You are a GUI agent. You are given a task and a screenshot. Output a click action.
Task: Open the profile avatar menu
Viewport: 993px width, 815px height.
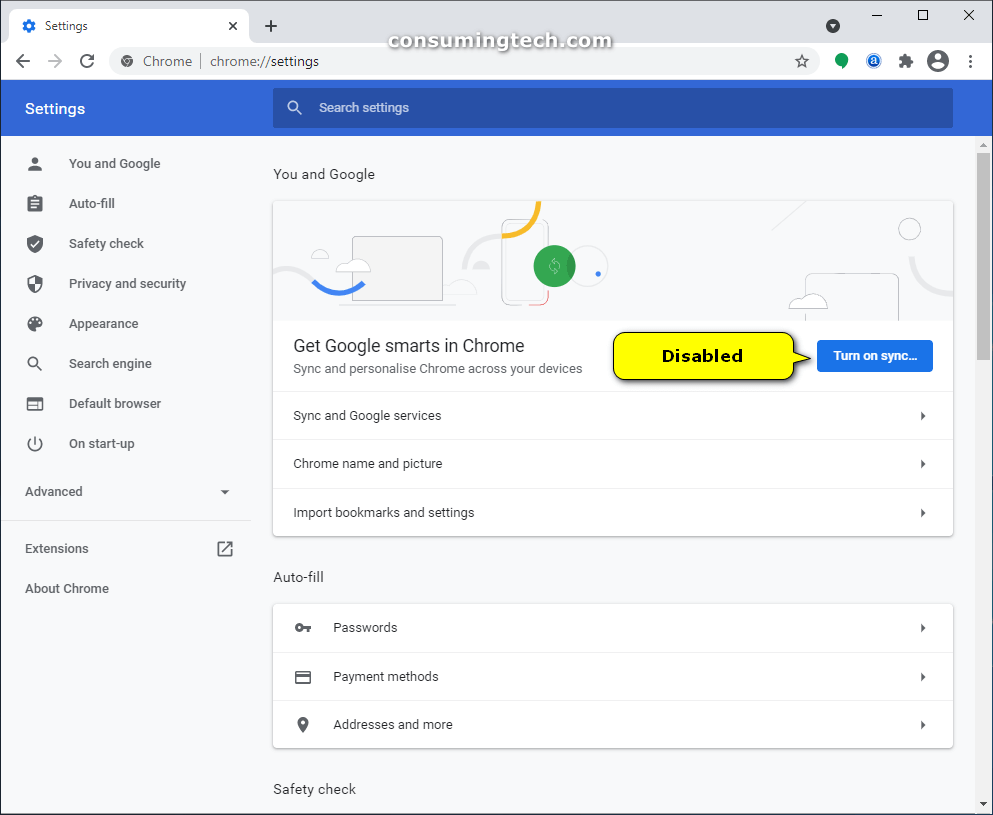[x=938, y=61]
